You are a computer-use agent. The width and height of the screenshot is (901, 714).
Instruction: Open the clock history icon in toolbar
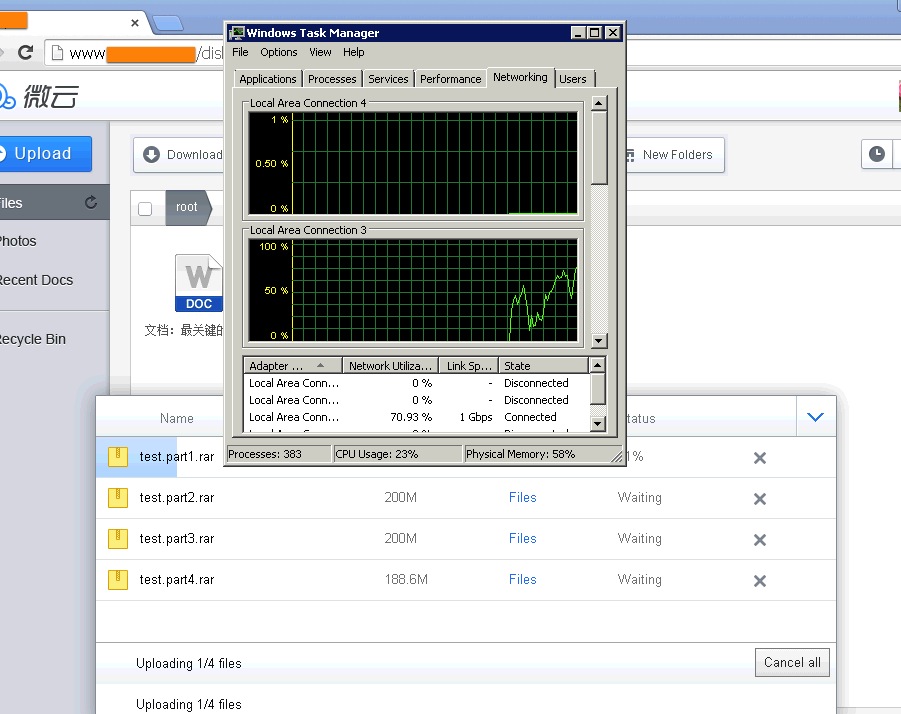point(876,154)
